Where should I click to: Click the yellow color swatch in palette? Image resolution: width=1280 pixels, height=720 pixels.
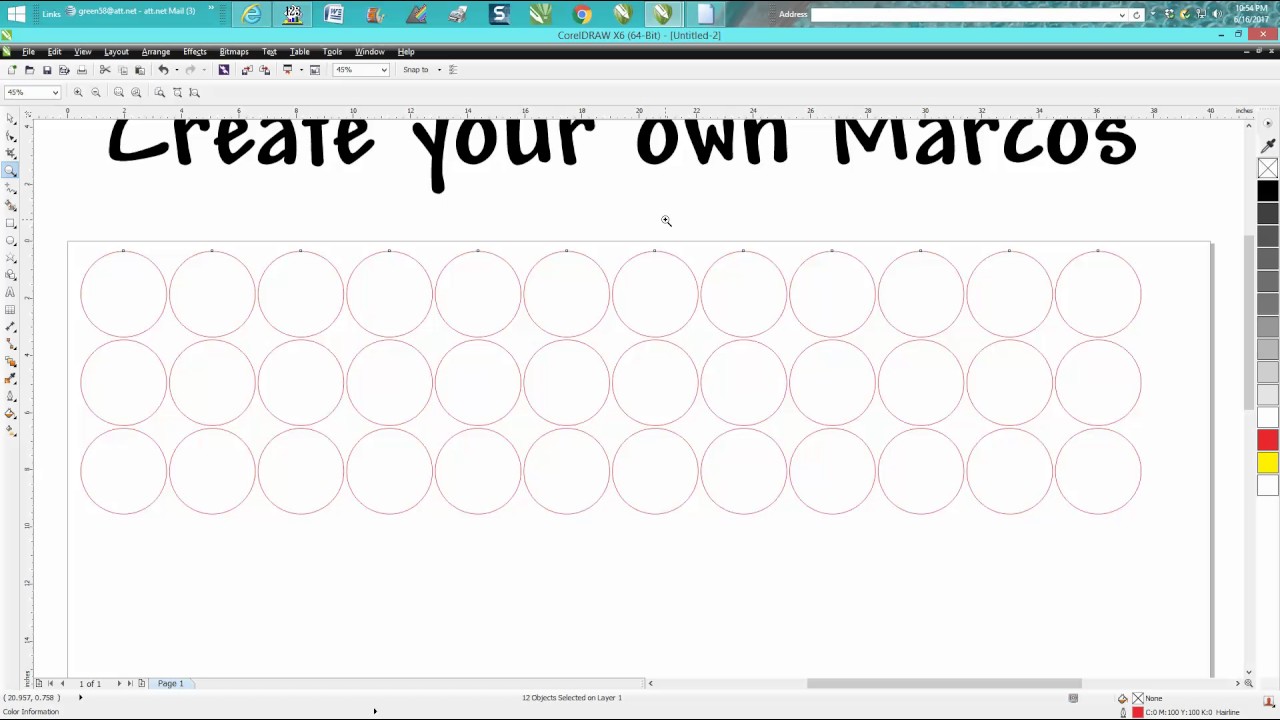pos(1267,463)
